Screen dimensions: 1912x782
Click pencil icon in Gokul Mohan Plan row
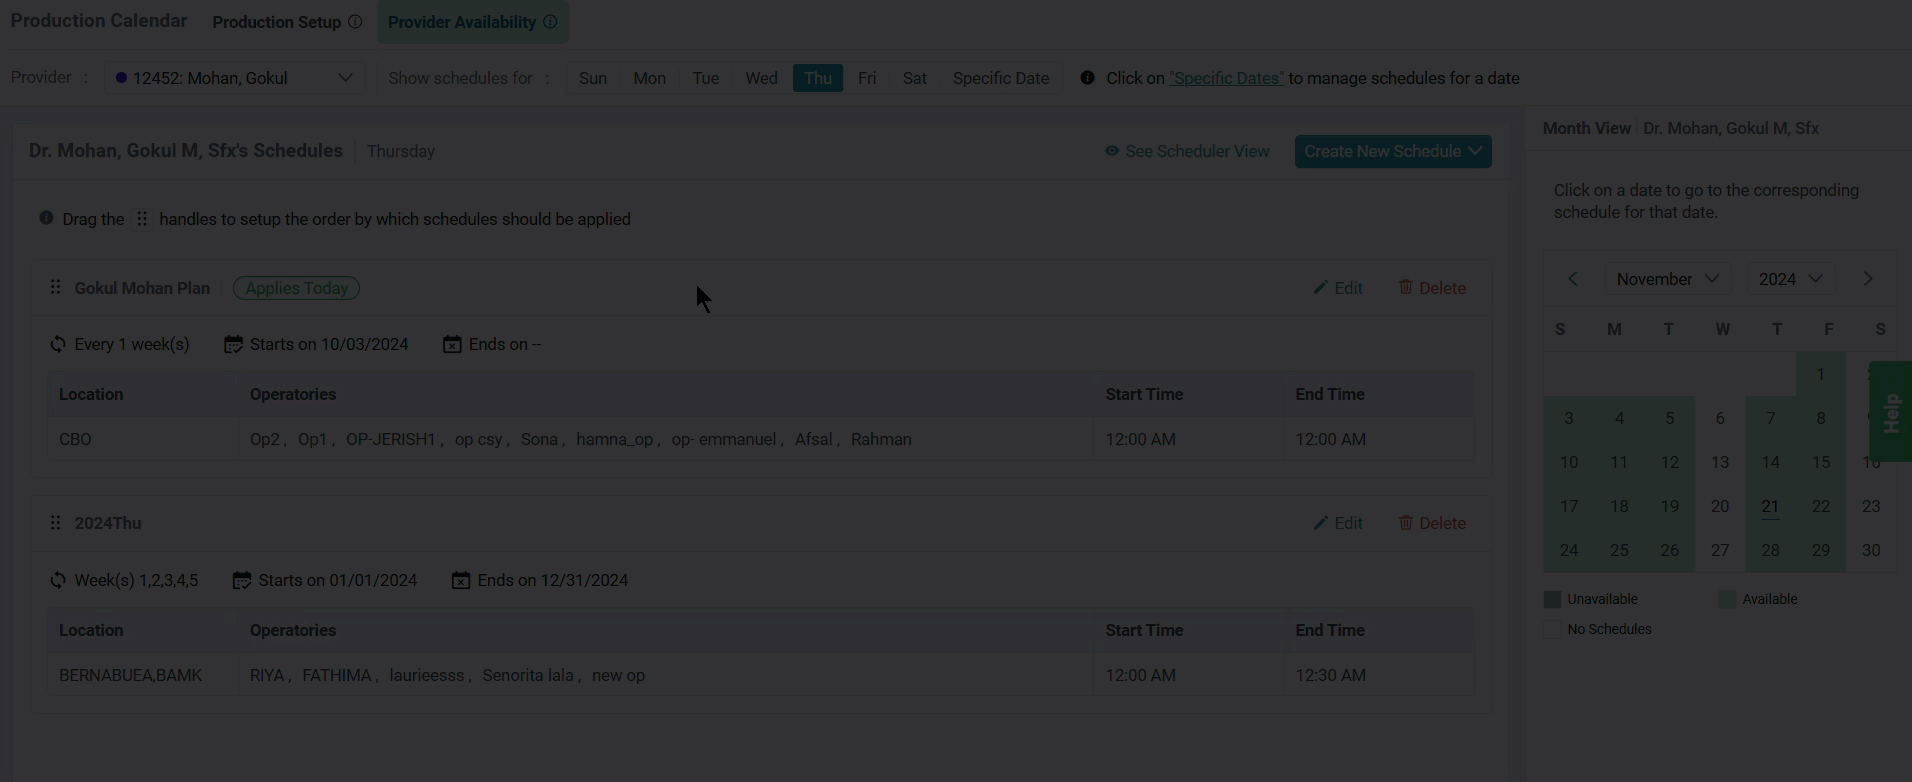(x=1320, y=287)
